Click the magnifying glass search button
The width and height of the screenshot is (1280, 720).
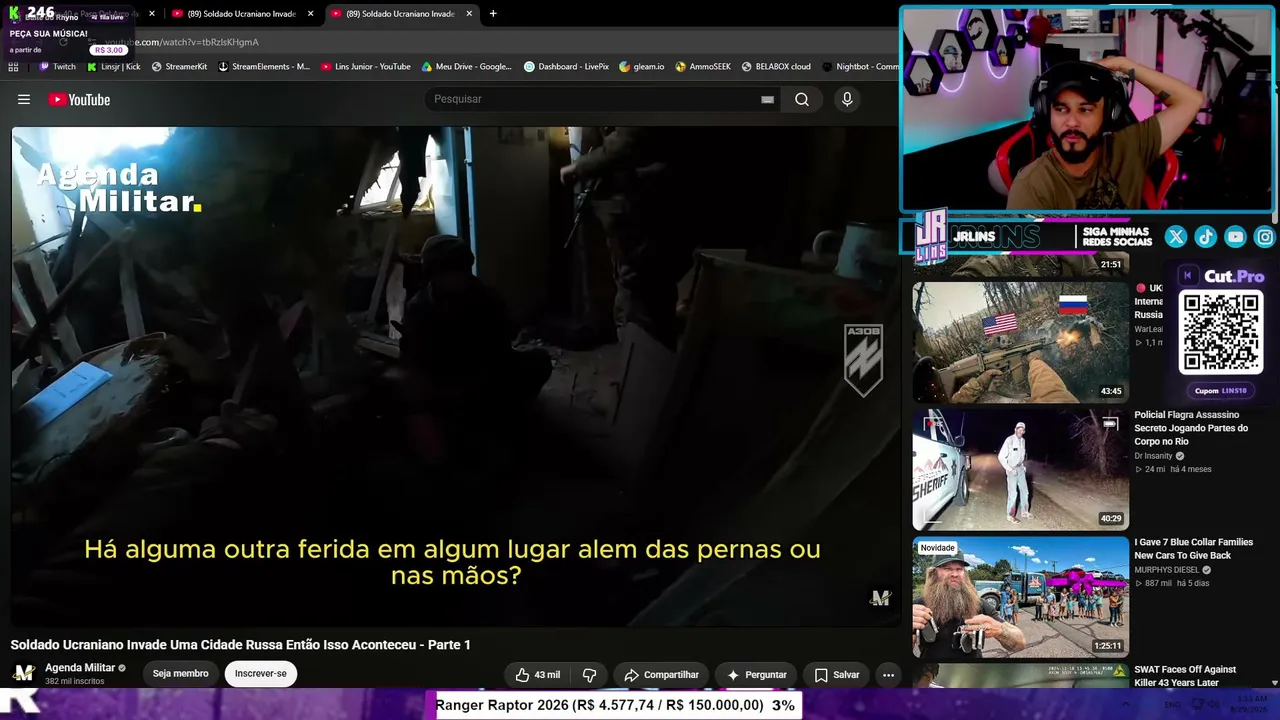[802, 99]
